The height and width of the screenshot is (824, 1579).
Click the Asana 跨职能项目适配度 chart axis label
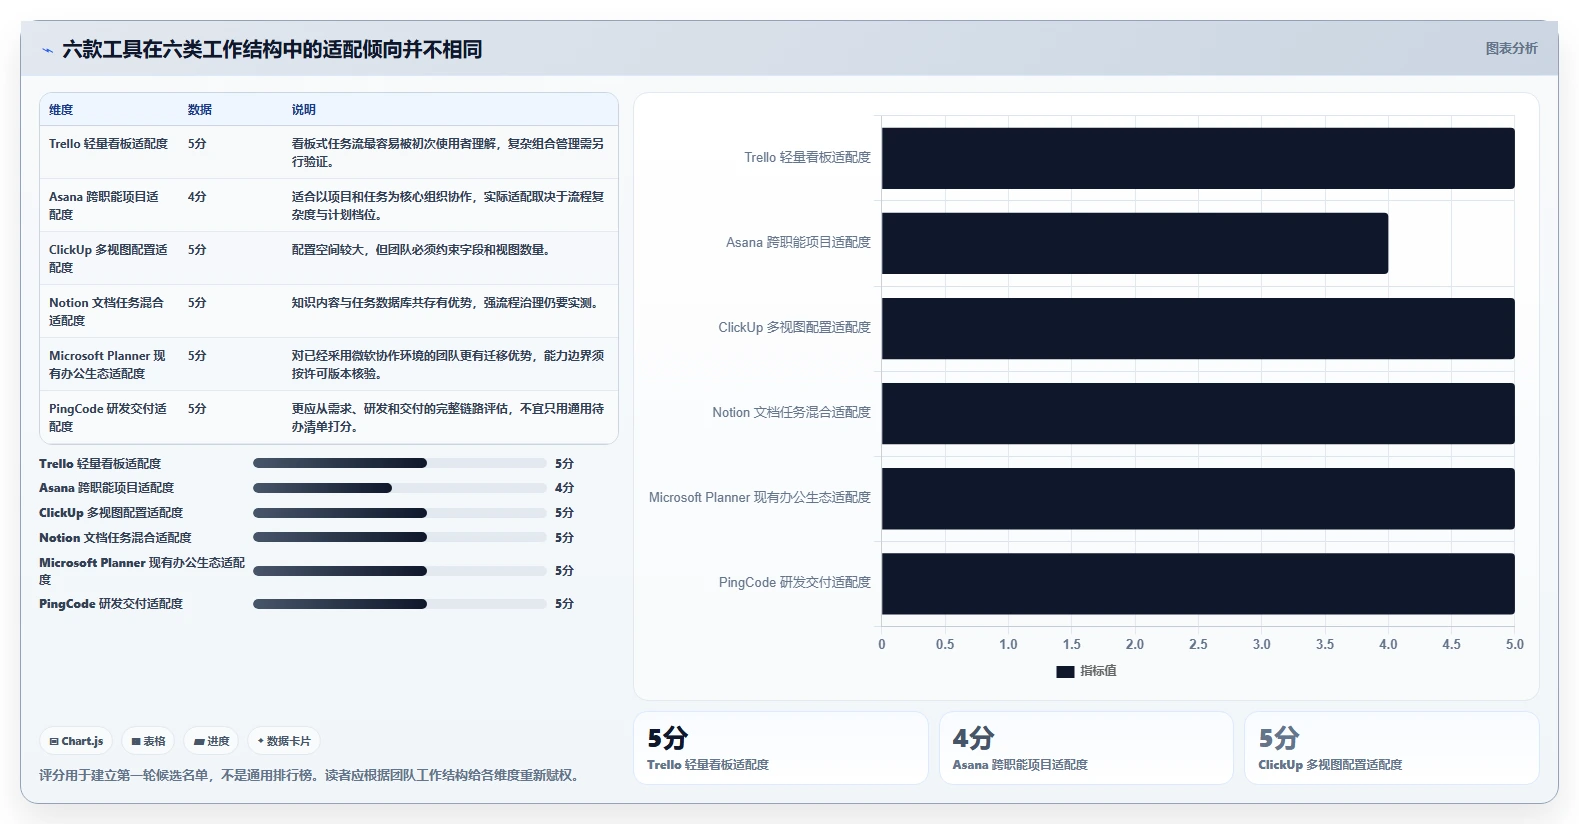coord(798,242)
